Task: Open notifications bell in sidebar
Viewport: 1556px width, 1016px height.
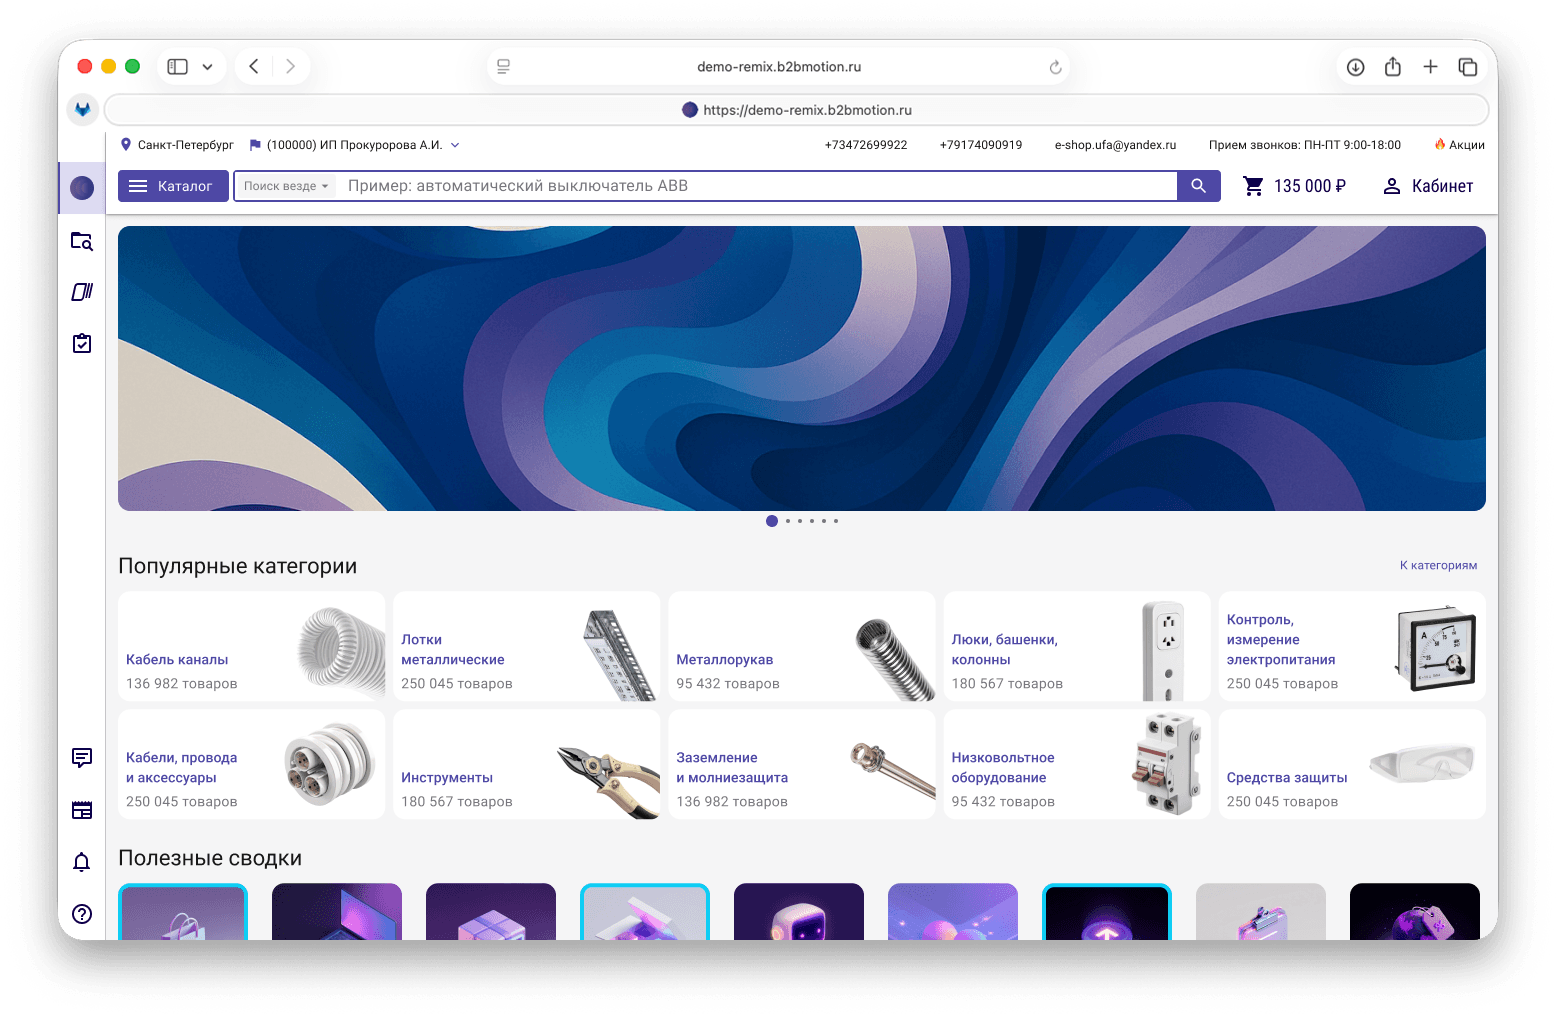Action: 82,862
